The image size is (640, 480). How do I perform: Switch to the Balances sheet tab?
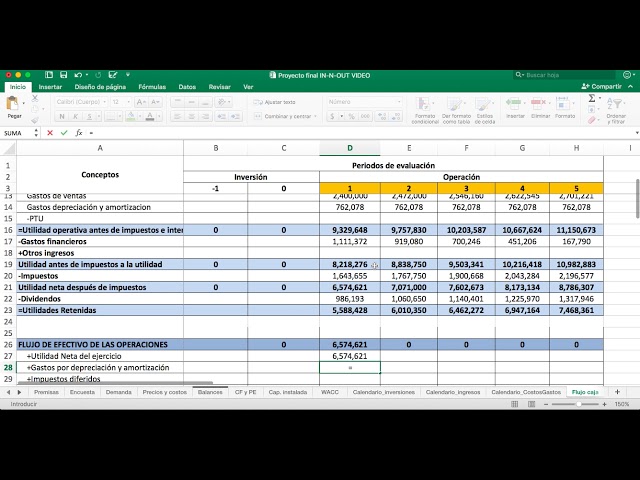click(x=210, y=392)
